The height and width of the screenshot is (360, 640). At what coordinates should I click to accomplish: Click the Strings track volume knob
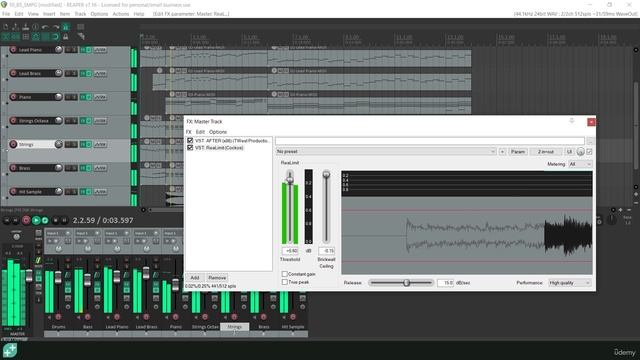coord(58,144)
